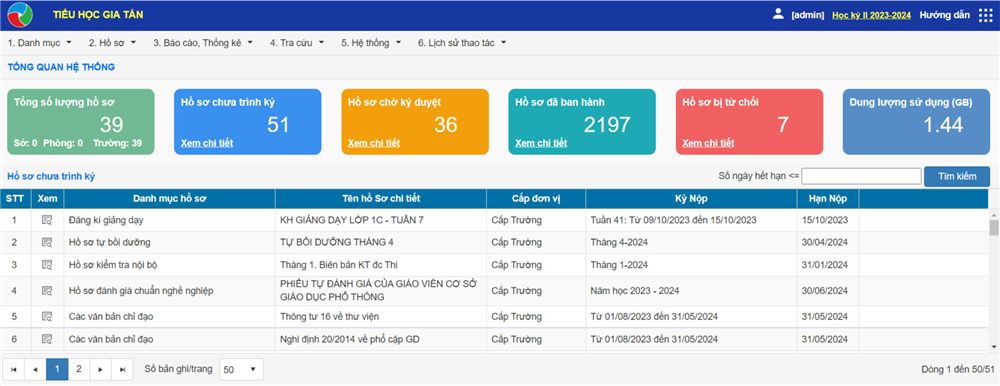Open the apps grid icon
The width and height of the screenshot is (1000, 386).
(985, 15)
